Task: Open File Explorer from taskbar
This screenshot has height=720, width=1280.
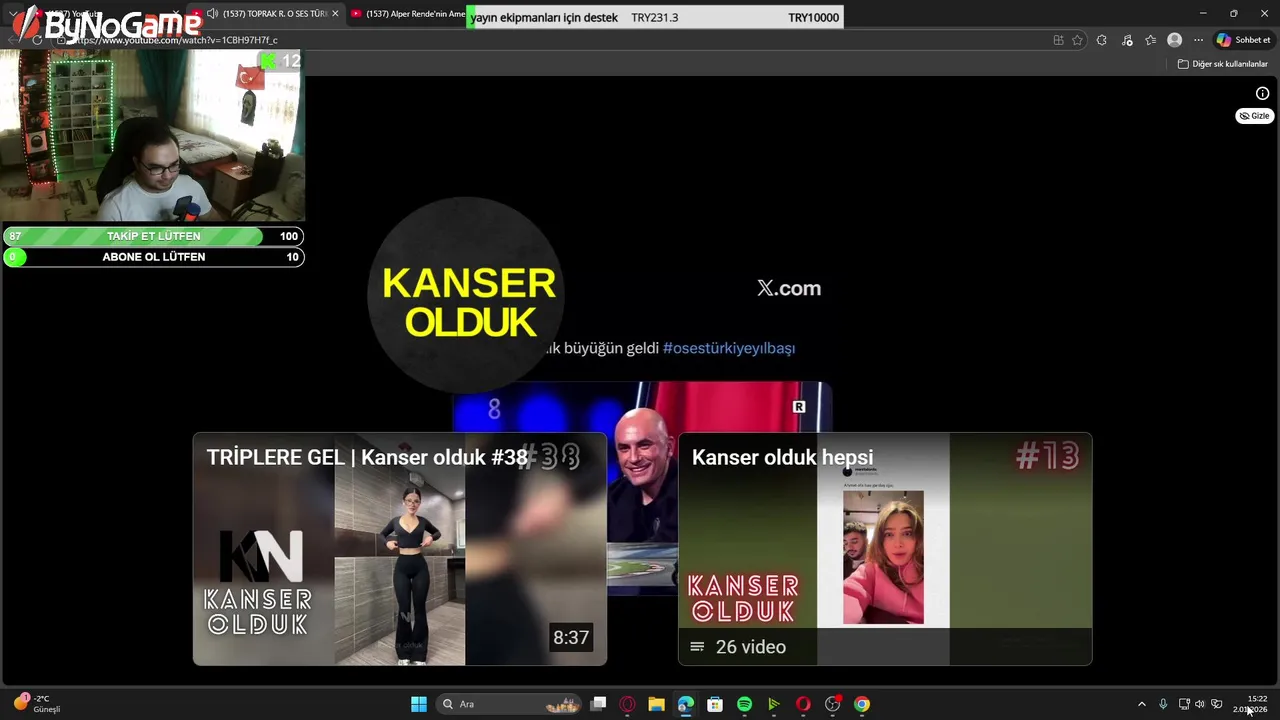Action: 656,704
